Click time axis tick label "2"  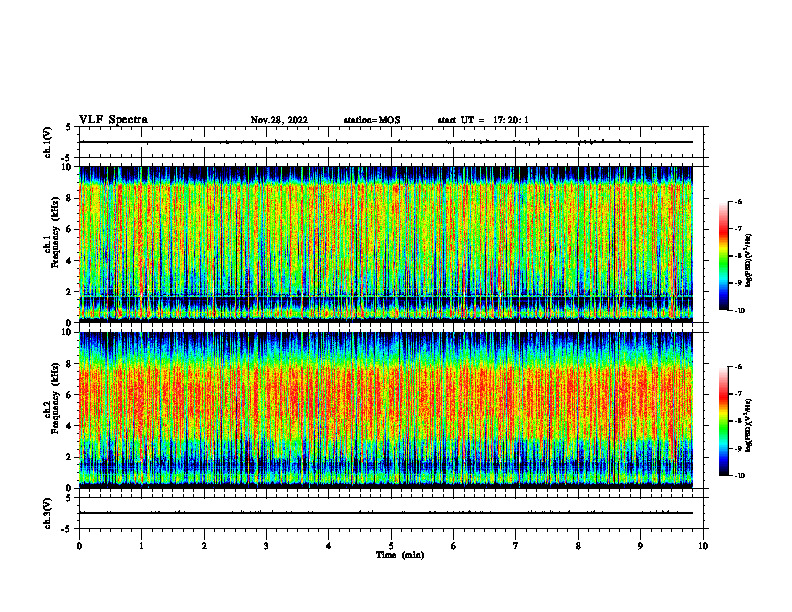204,546
